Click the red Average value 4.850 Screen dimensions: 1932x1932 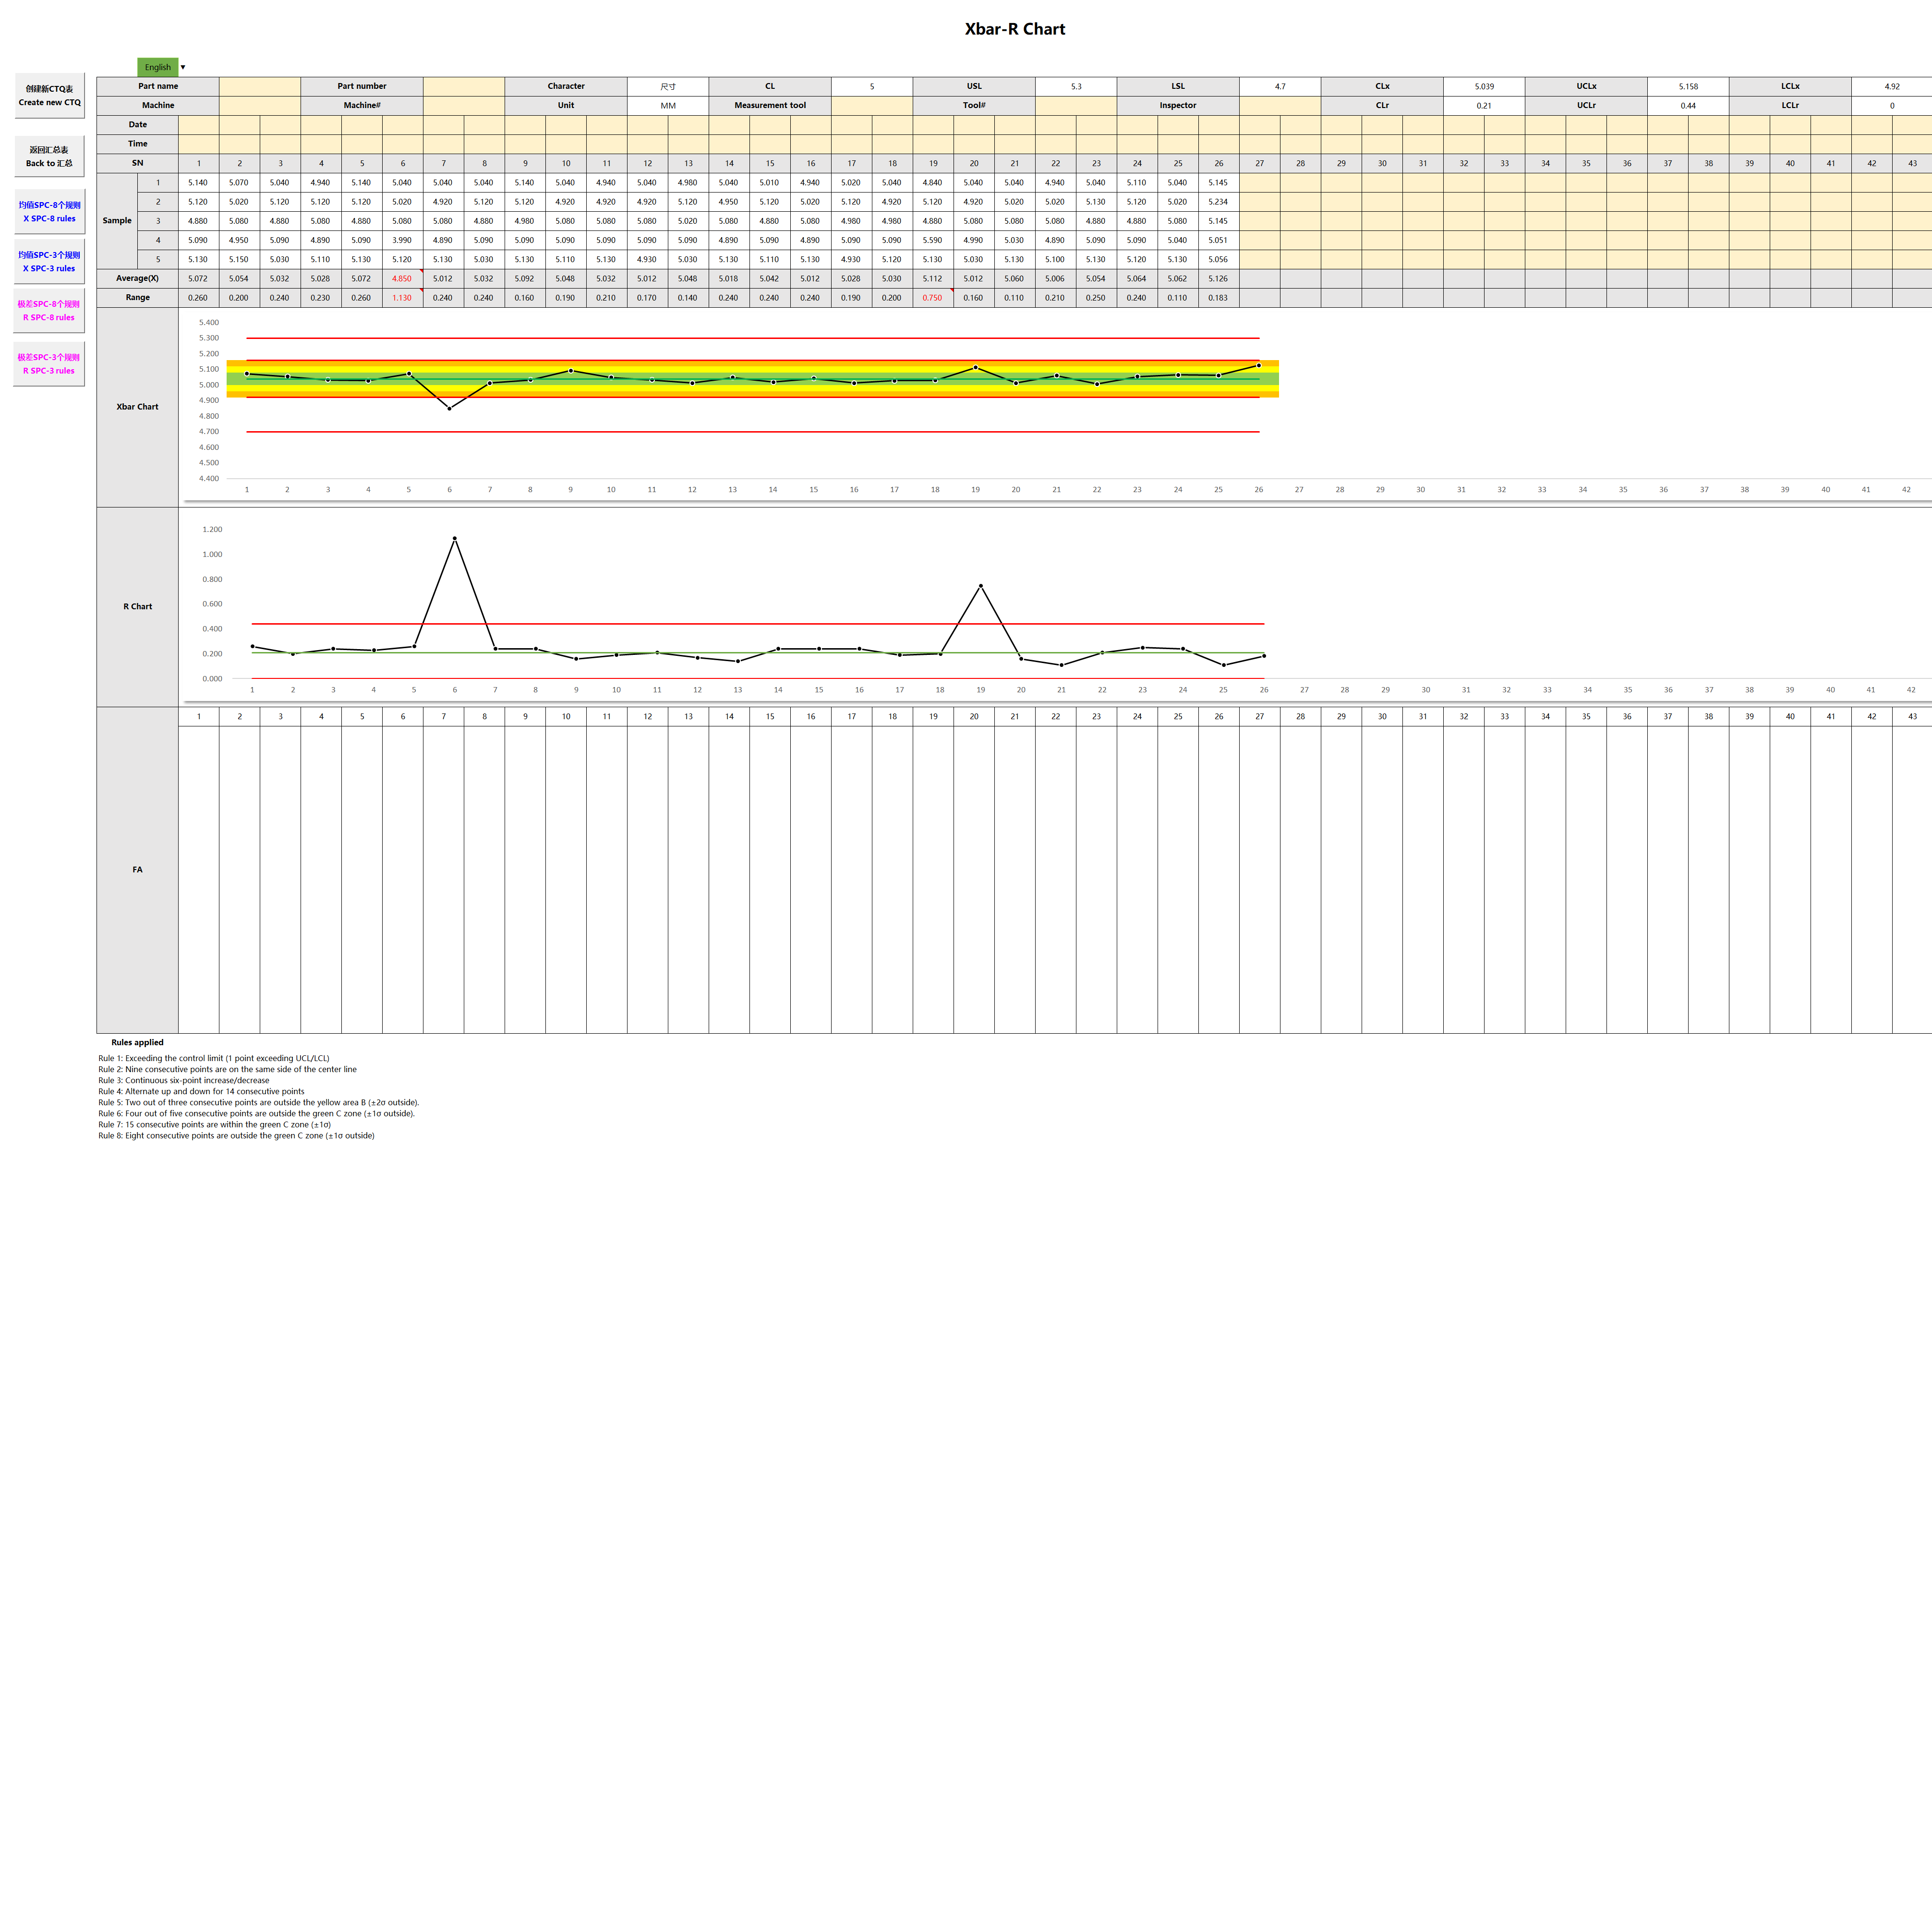(x=402, y=279)
